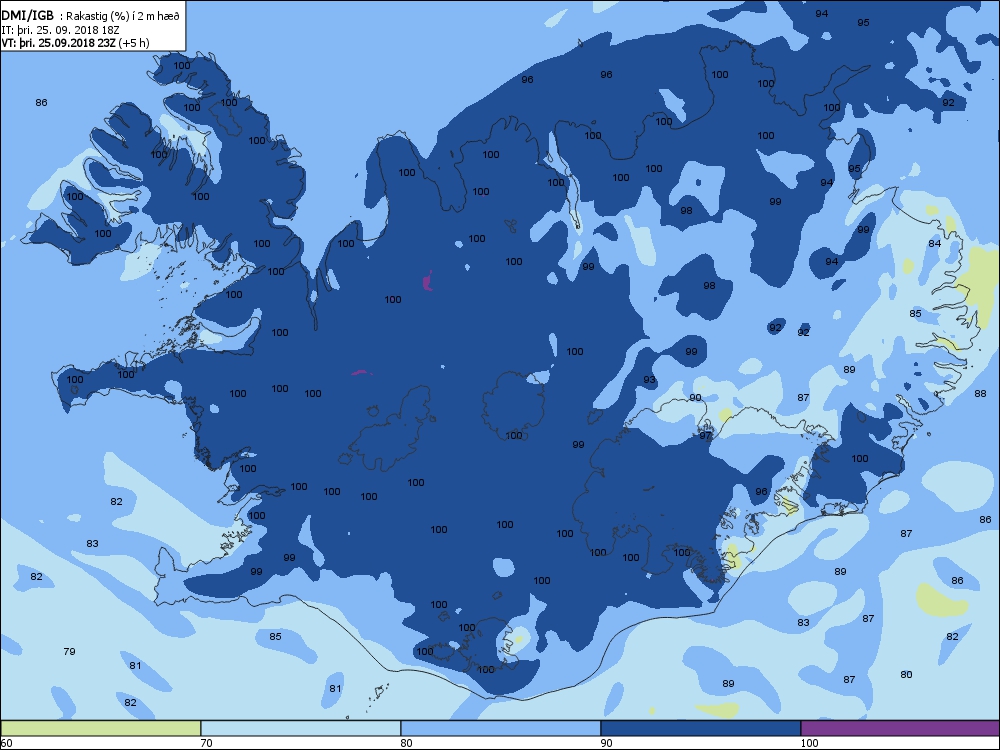Select the map humidity value "84"

[x=934, y=243]
